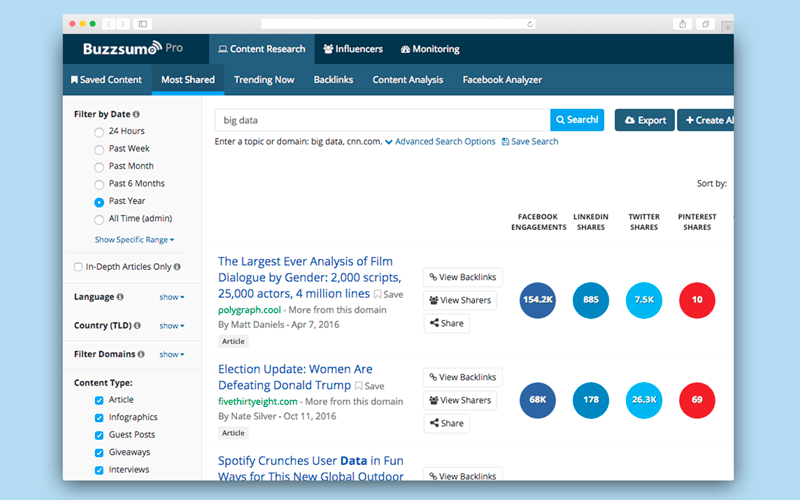Save the Election Update article bookmark

pyautogui.click(x=370, y=386)
